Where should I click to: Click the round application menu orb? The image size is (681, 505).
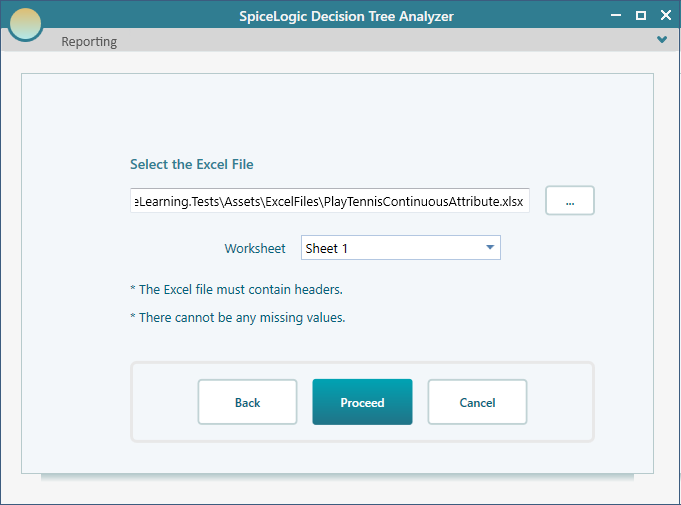coord(25,24)
